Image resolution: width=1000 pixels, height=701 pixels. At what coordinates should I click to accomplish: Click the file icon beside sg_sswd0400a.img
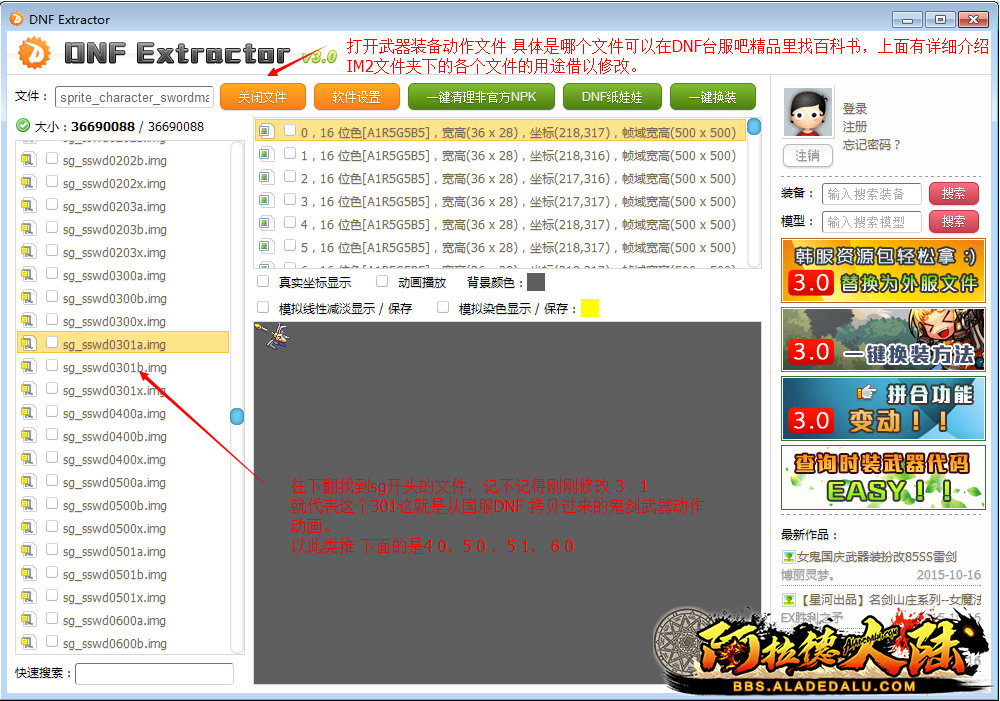(27, 413)
